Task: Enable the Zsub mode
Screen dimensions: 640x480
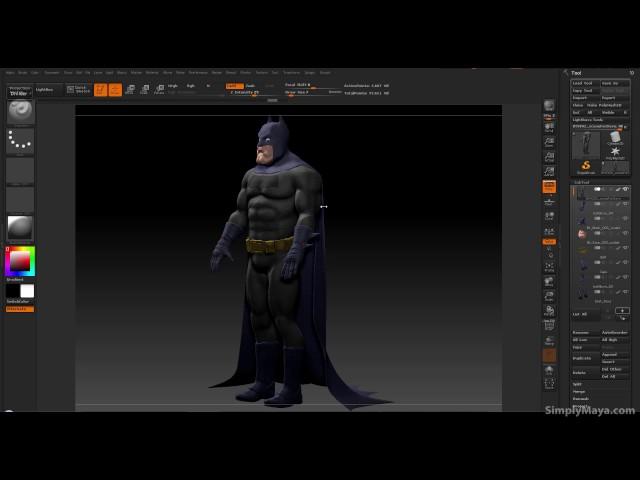Action: [250, 86]
